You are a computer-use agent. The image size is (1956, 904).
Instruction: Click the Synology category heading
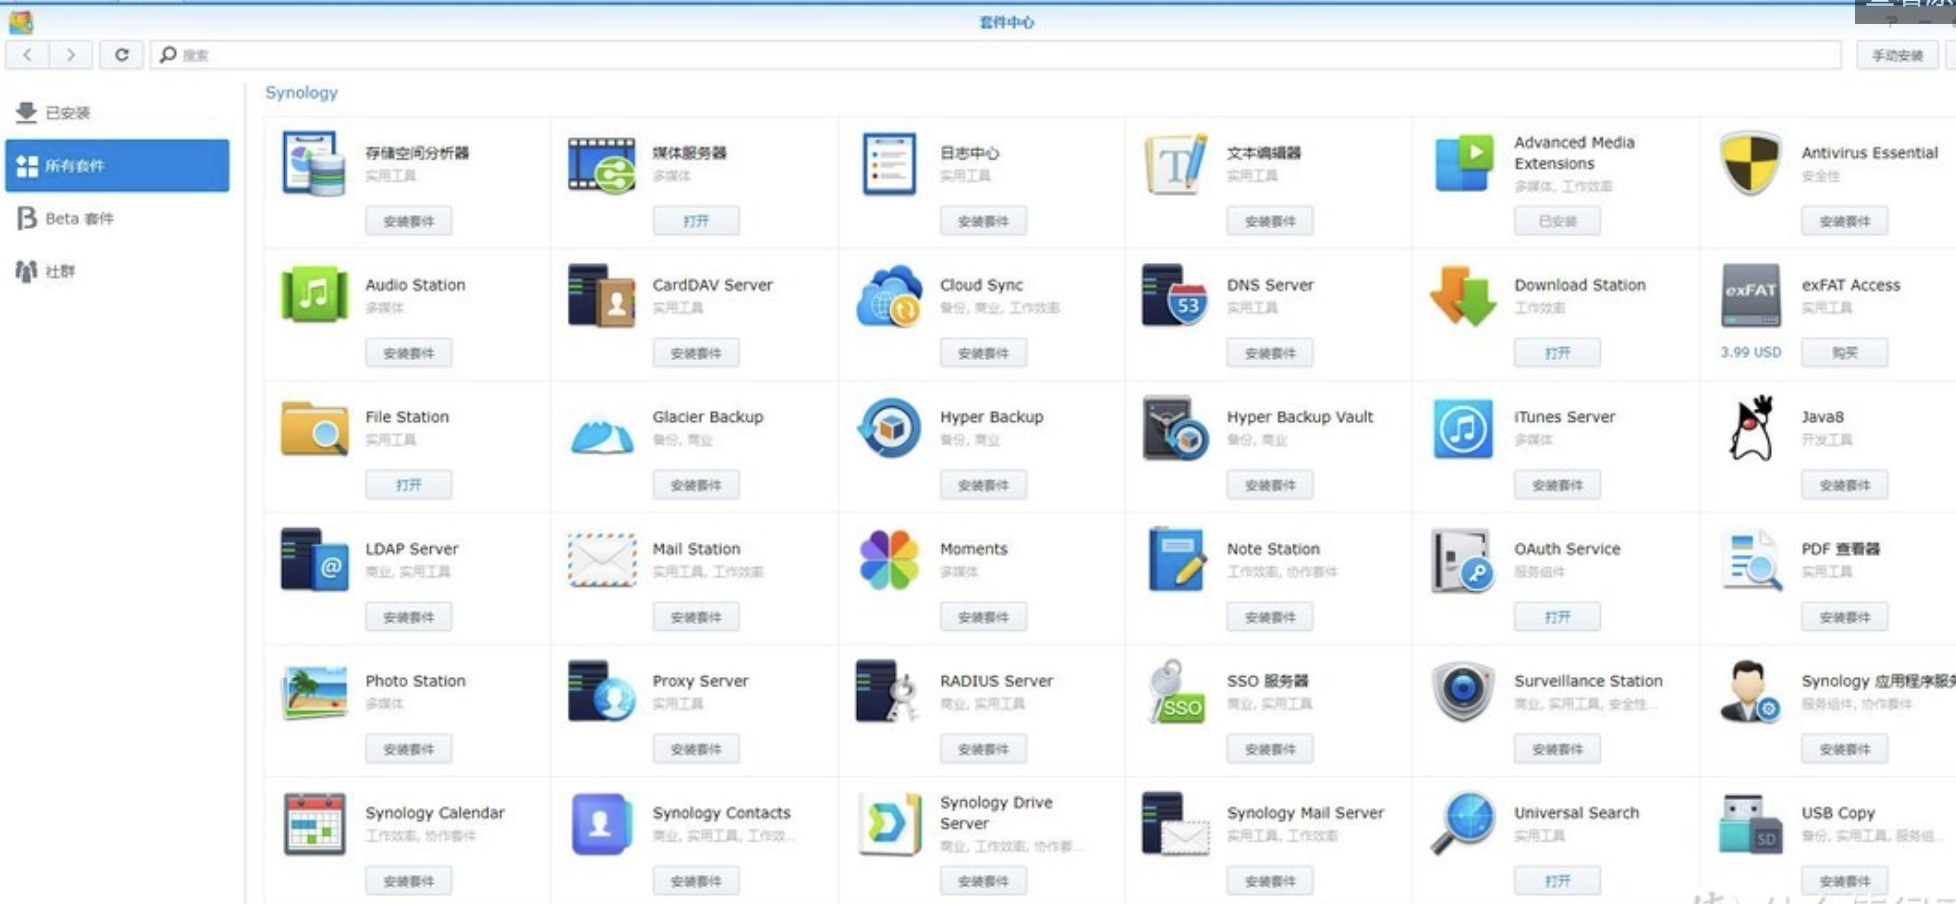coord(301,92)
